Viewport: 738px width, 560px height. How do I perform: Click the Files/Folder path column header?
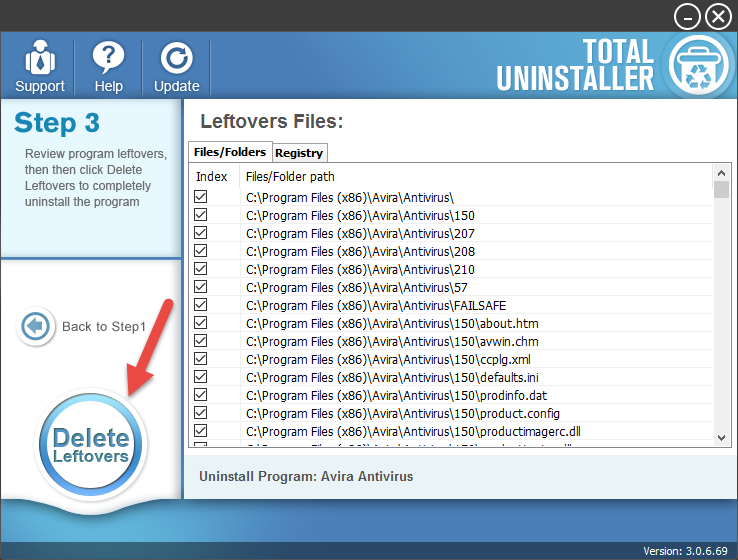(290, 176)
